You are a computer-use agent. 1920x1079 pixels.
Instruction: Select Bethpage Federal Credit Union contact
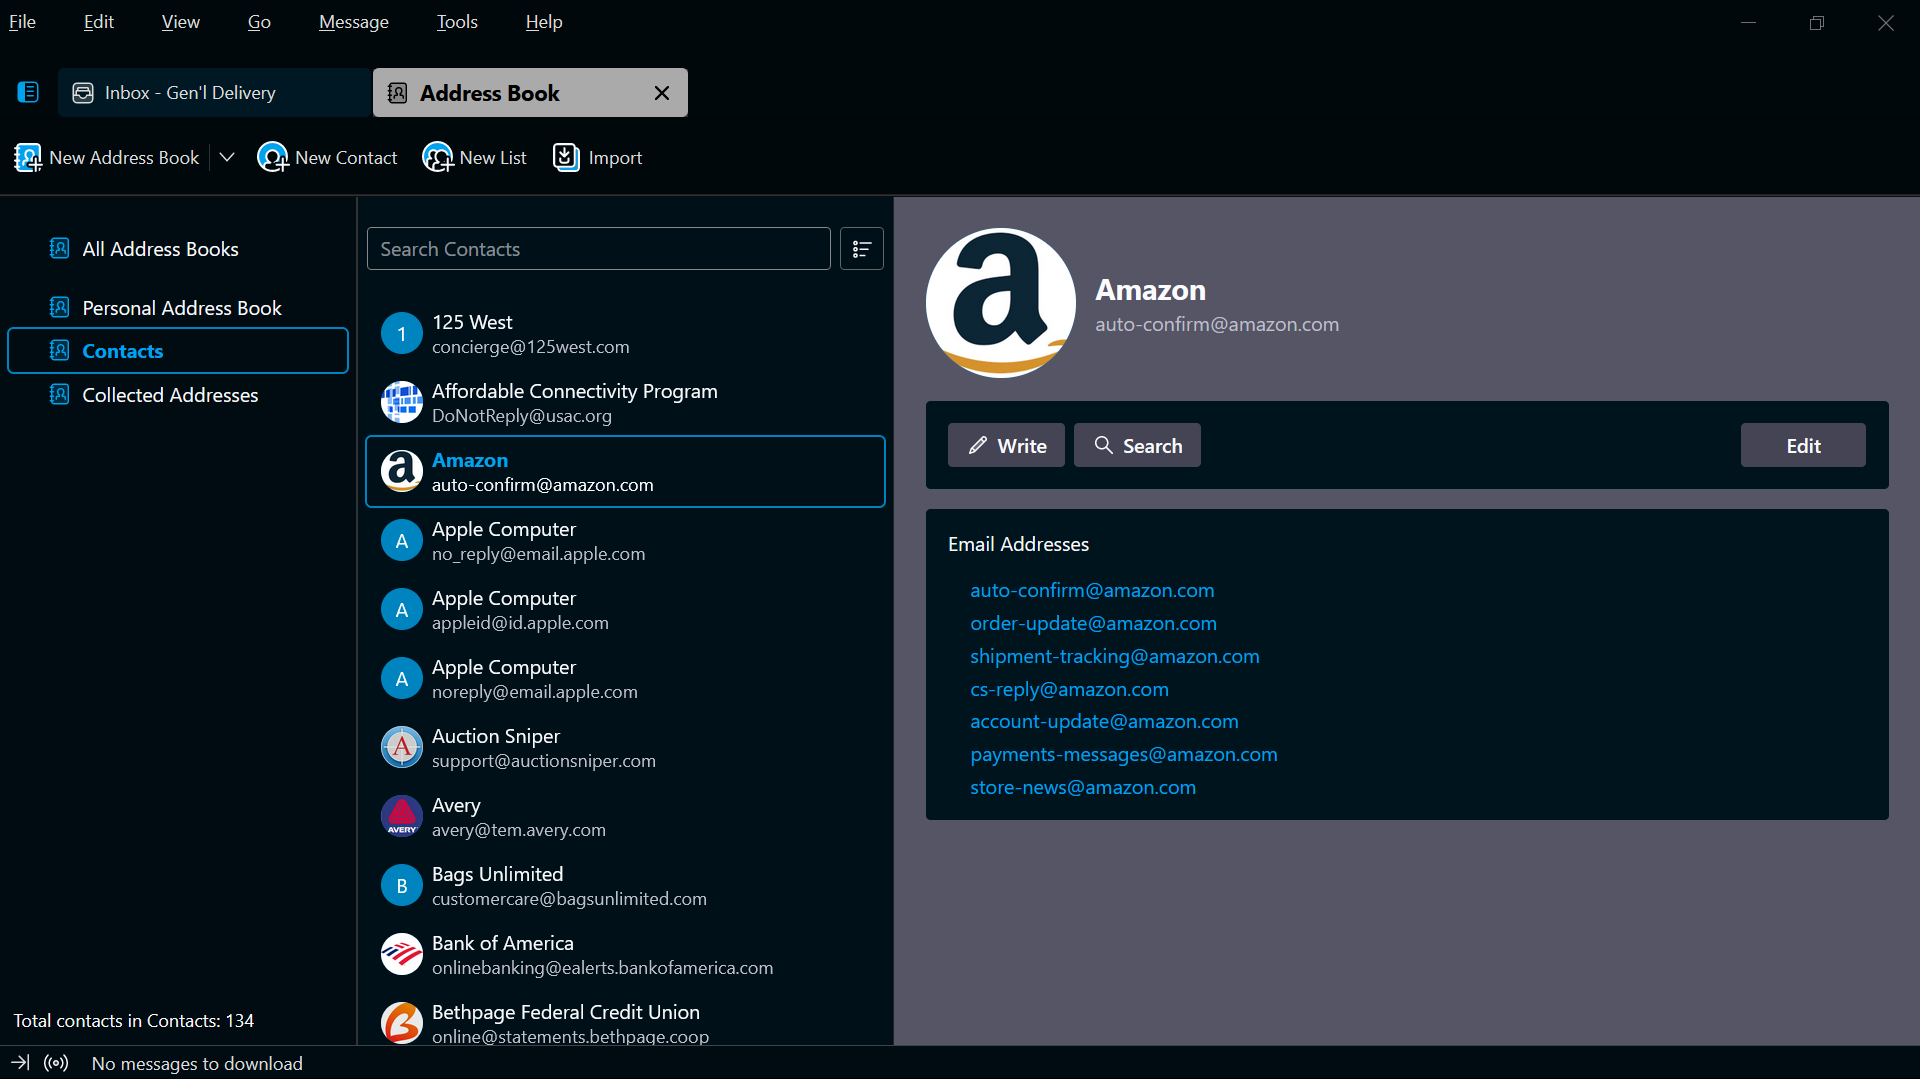click(625, 1018)
